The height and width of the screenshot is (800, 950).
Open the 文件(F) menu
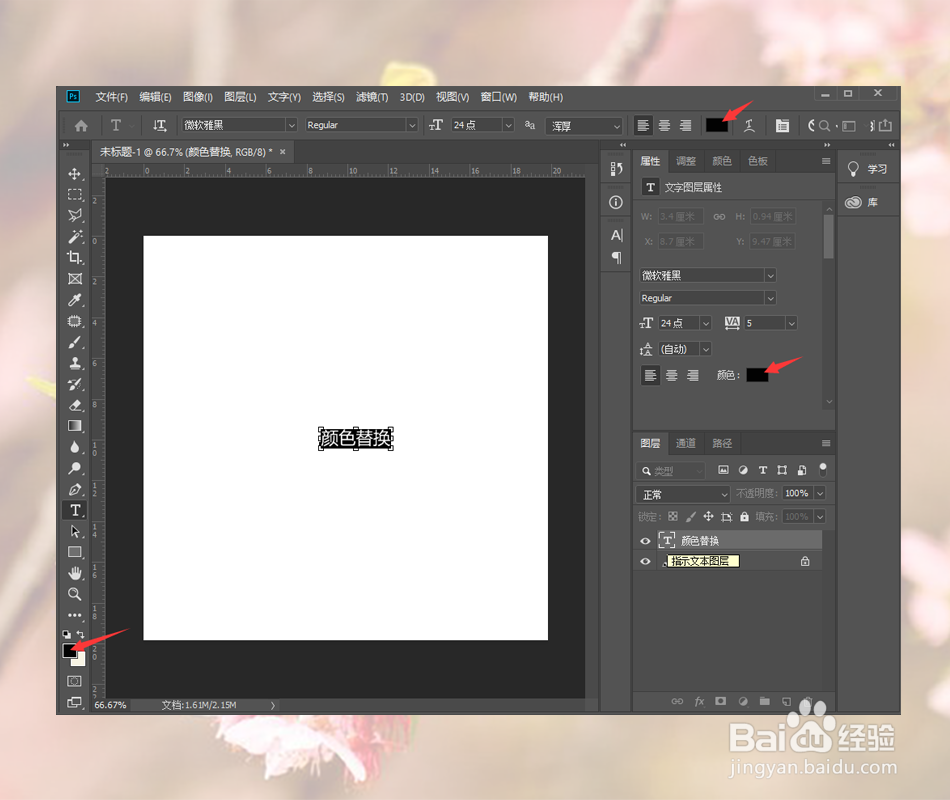[111, 97]
